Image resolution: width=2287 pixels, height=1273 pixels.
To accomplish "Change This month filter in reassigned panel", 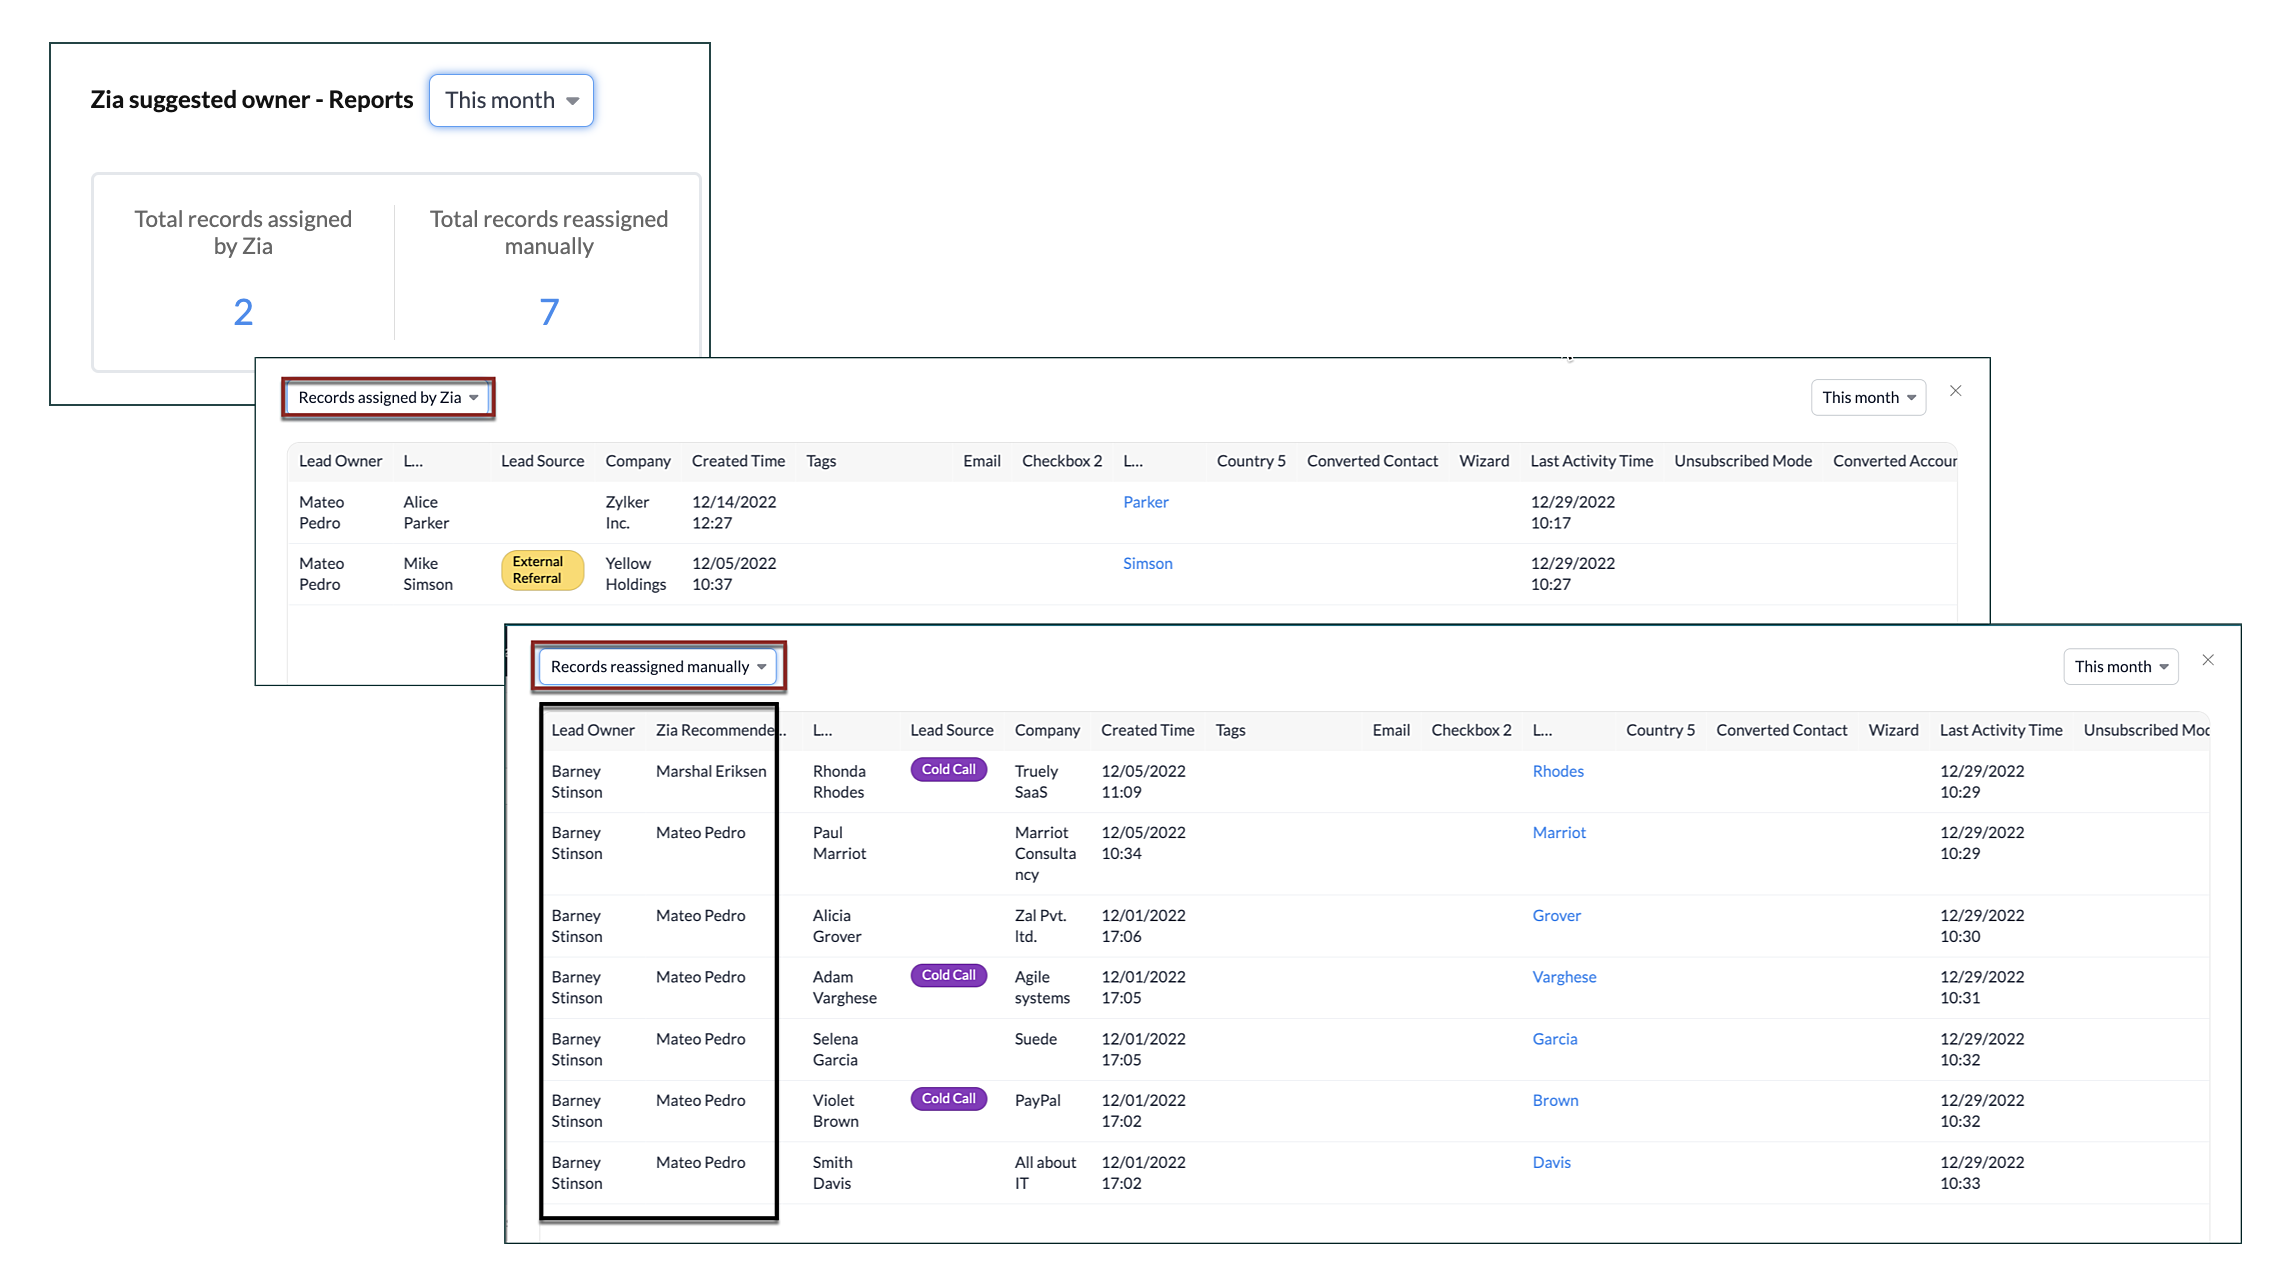I will 2120,667.
